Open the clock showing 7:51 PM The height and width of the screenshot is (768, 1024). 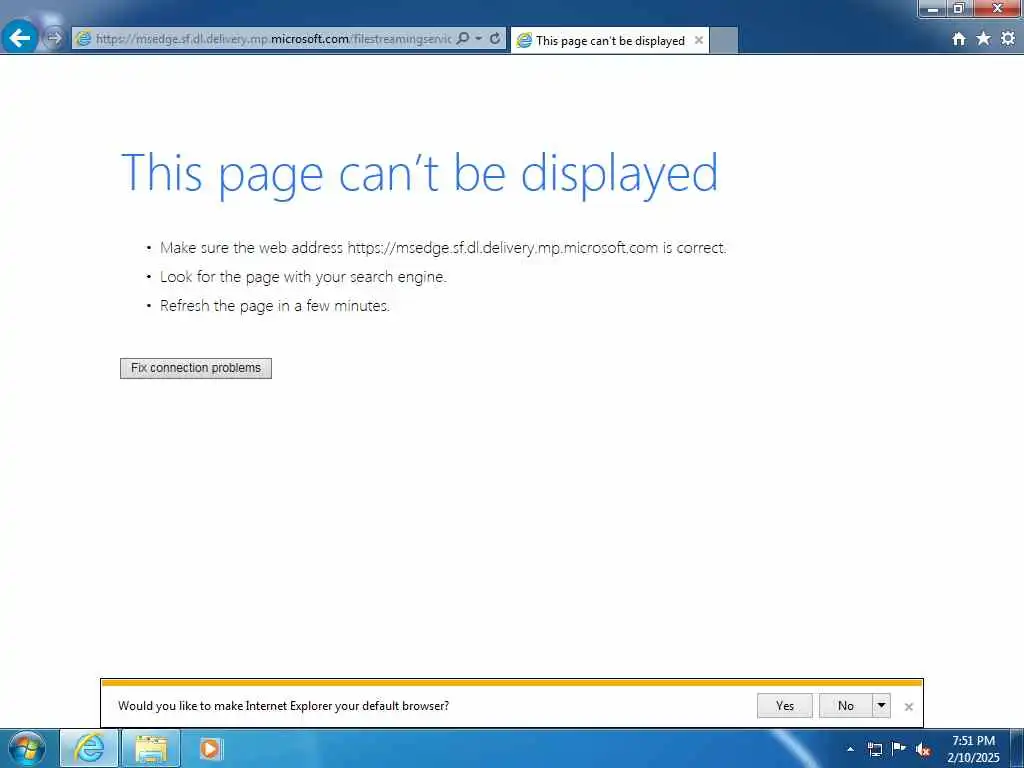pos(973,749)
